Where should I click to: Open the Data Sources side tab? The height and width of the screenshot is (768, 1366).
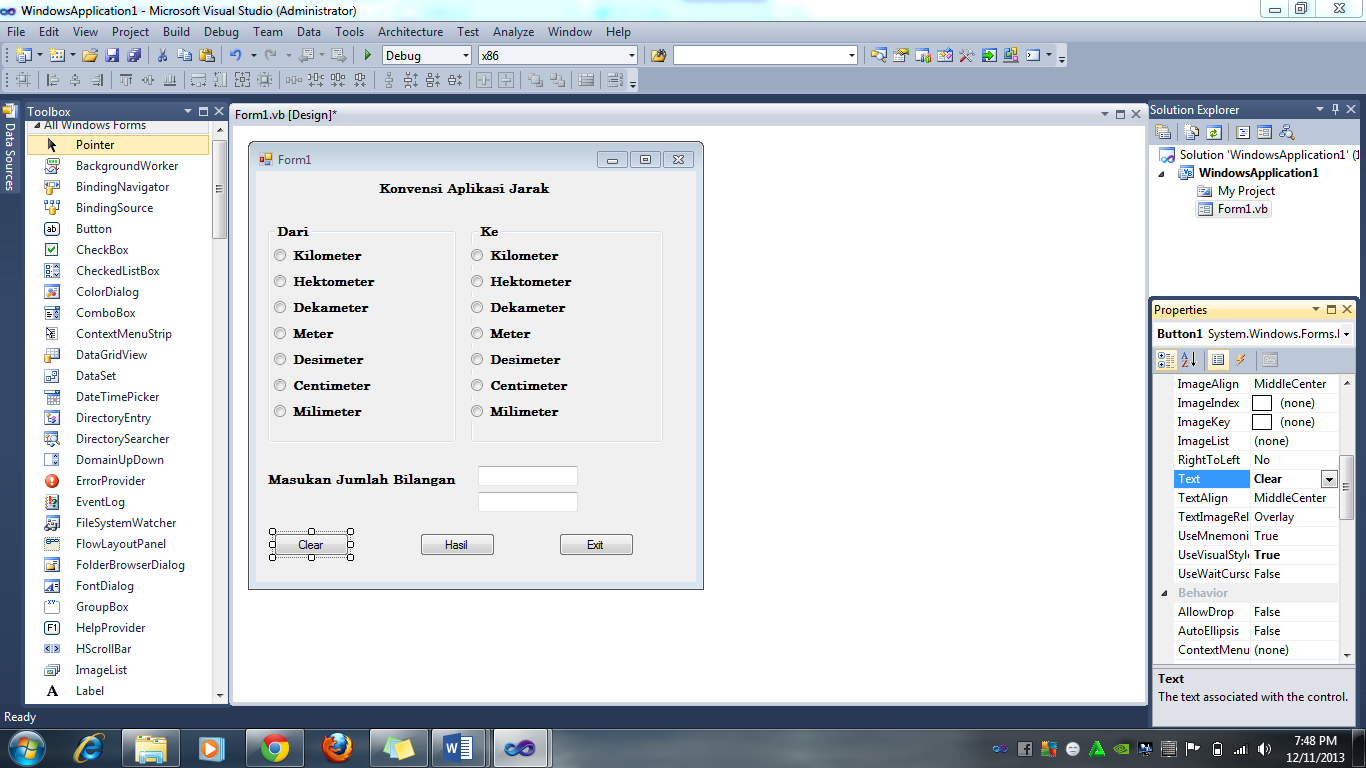point(10,147)
